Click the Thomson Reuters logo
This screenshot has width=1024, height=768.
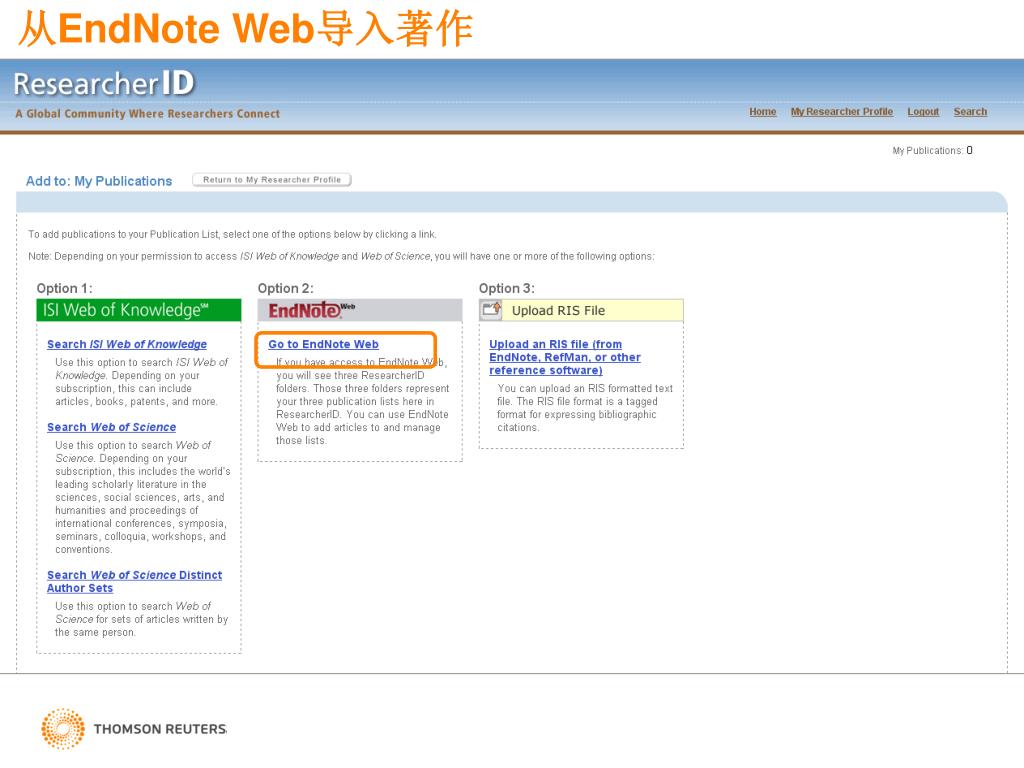click(134, 728)
